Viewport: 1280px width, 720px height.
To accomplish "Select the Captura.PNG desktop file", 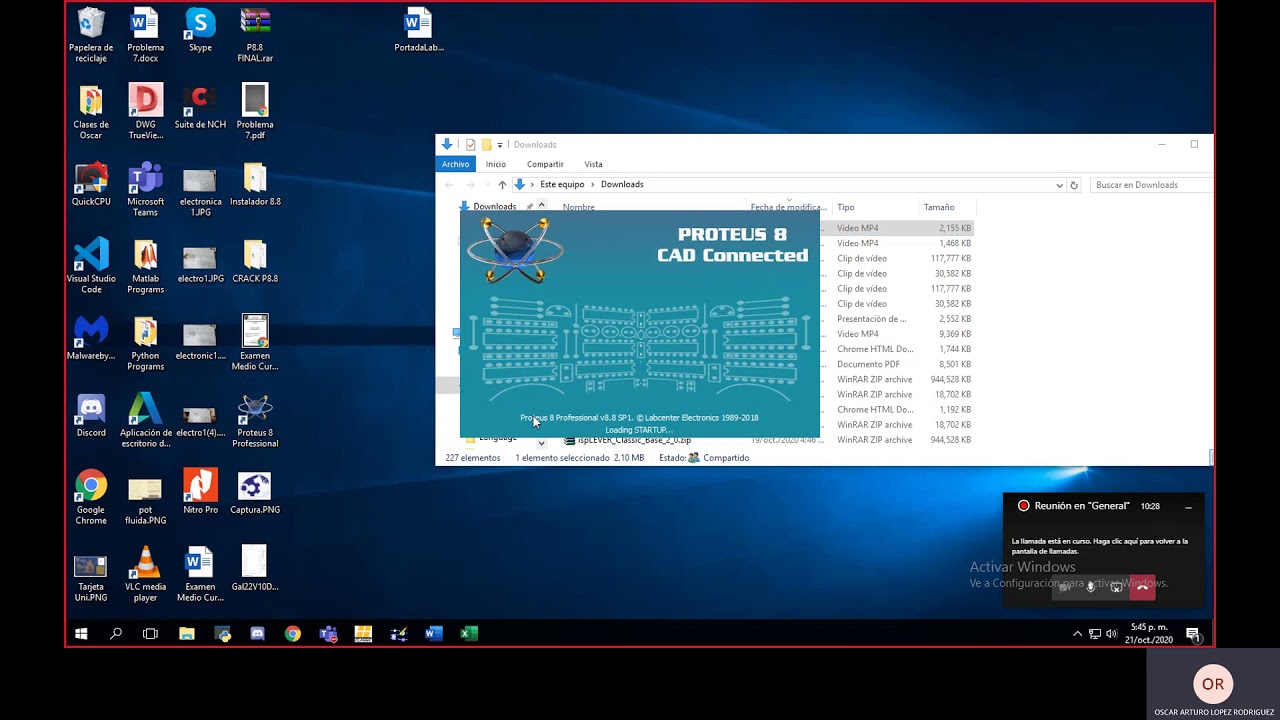I will click(255, 492).
